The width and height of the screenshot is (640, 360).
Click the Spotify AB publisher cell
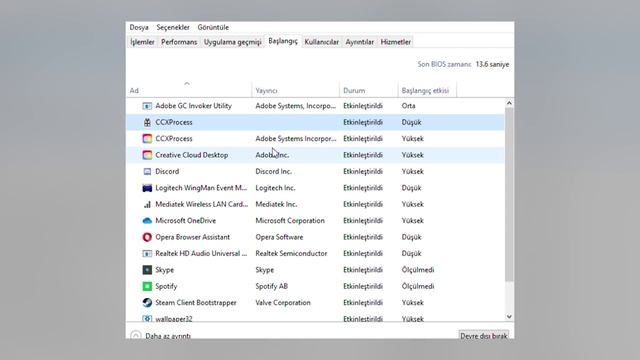tap(271, 286)
